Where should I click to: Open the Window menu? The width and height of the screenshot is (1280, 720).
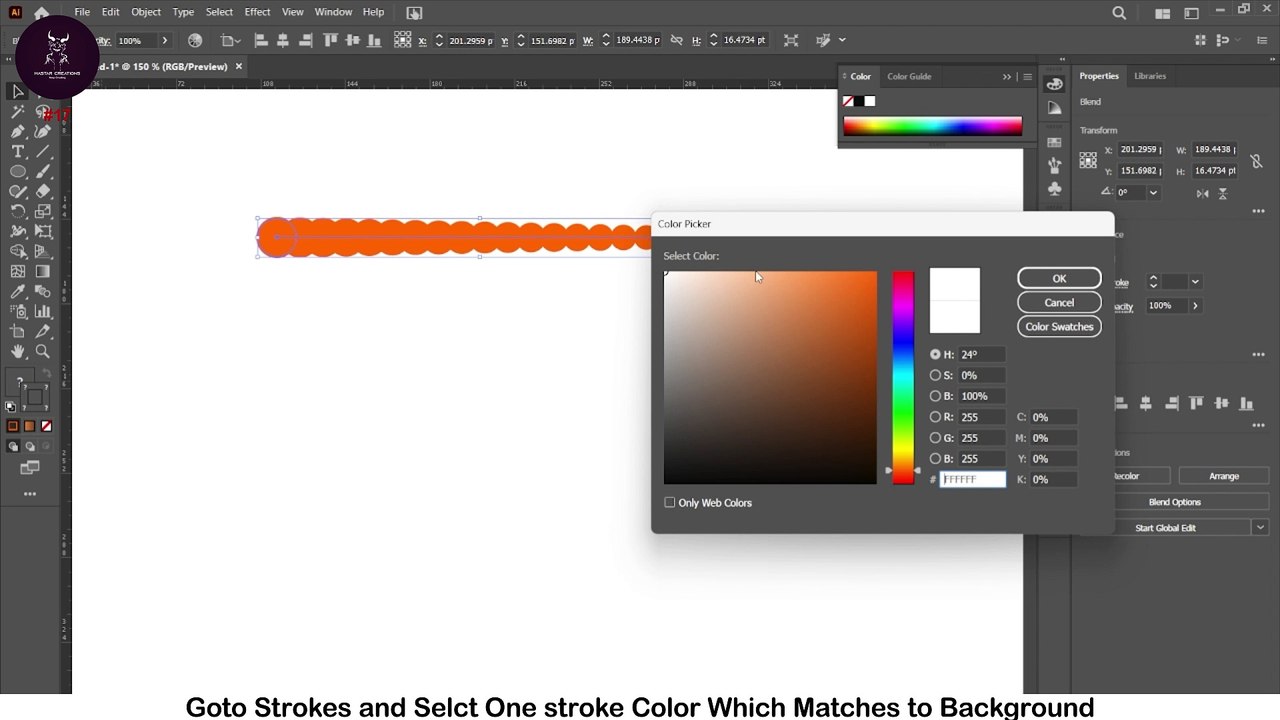333,12
